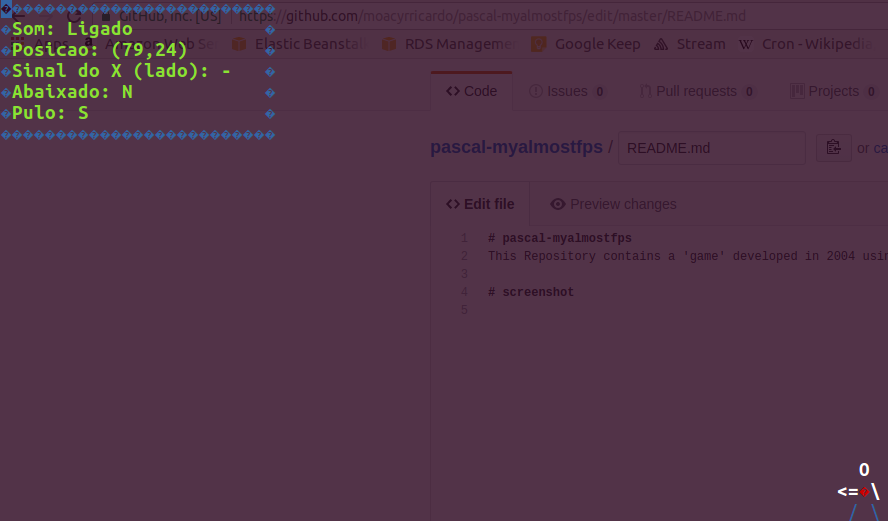Click line 'This Repository contains a game'
This screenshot has width=888, height=521.
click(688, 257)
